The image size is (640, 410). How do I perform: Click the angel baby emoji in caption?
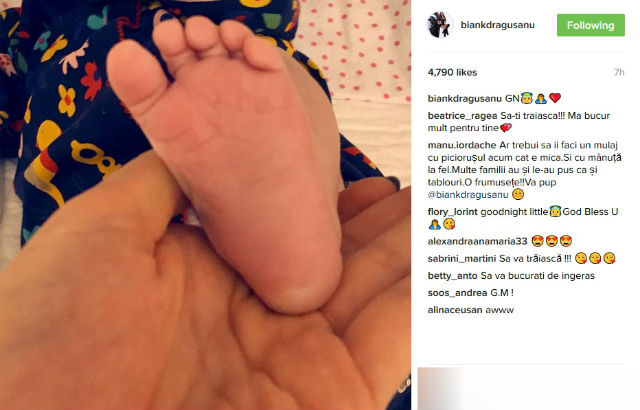527,98
